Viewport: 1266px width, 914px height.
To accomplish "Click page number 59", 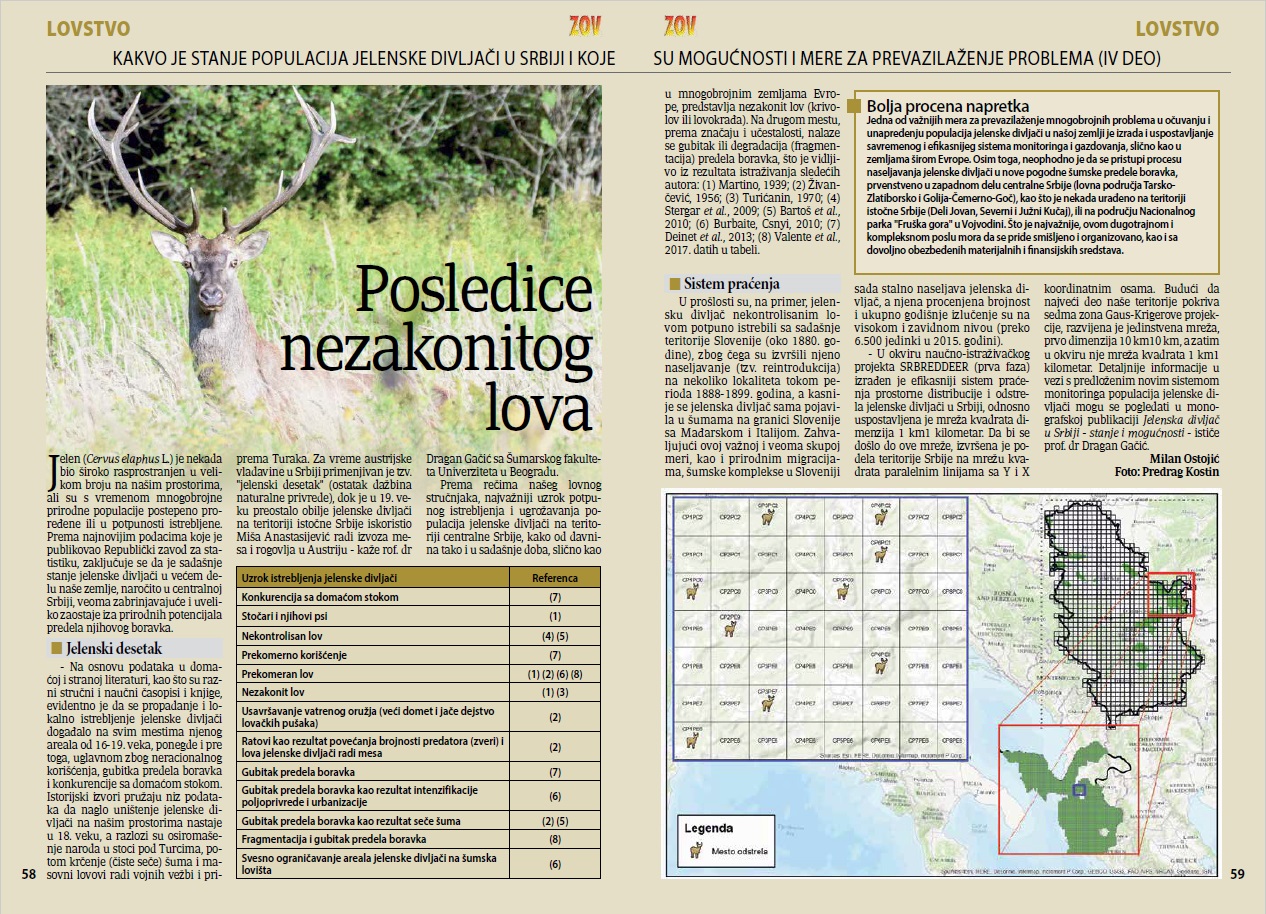I will pos(1237,873).
